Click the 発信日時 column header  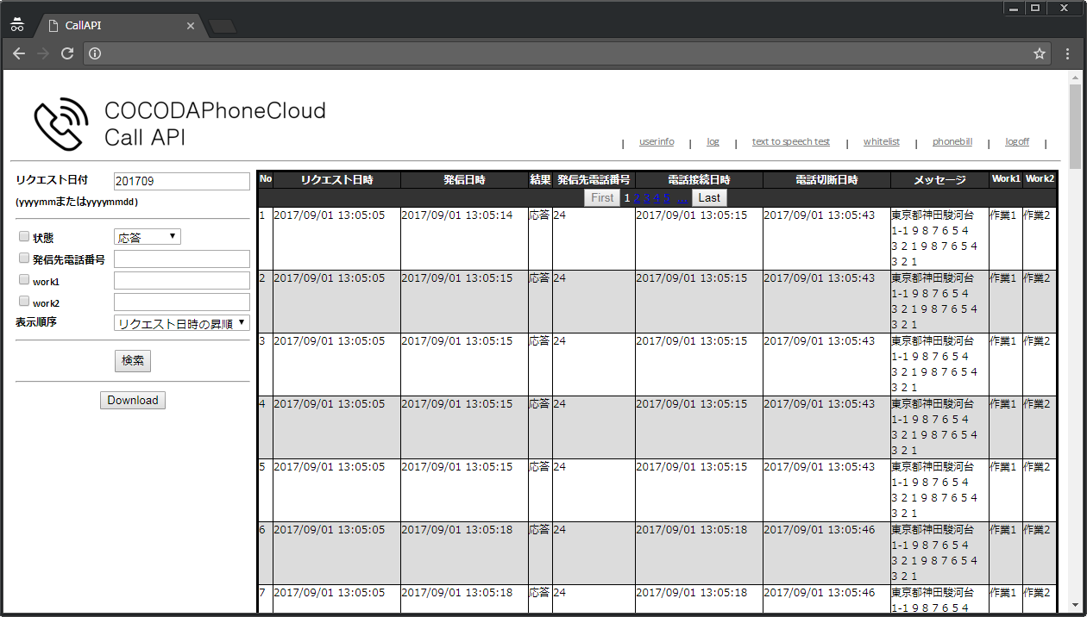[x=464, y=180]
